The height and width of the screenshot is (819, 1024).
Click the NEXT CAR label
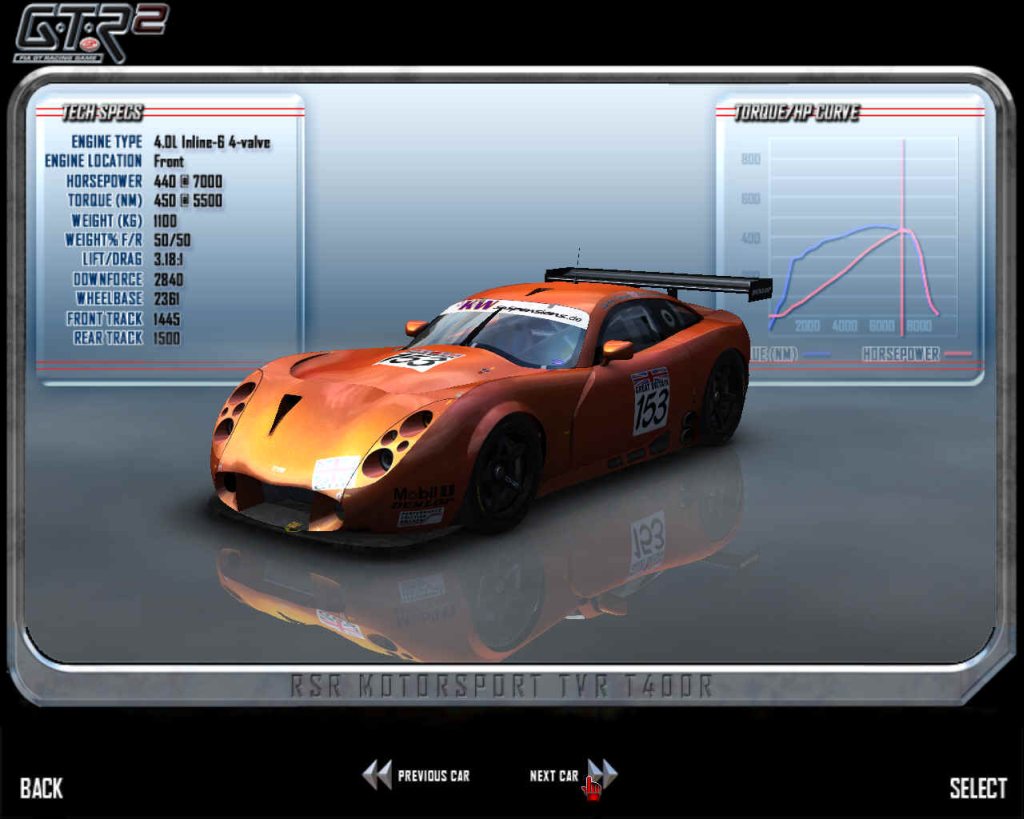(x=554, y=776)
